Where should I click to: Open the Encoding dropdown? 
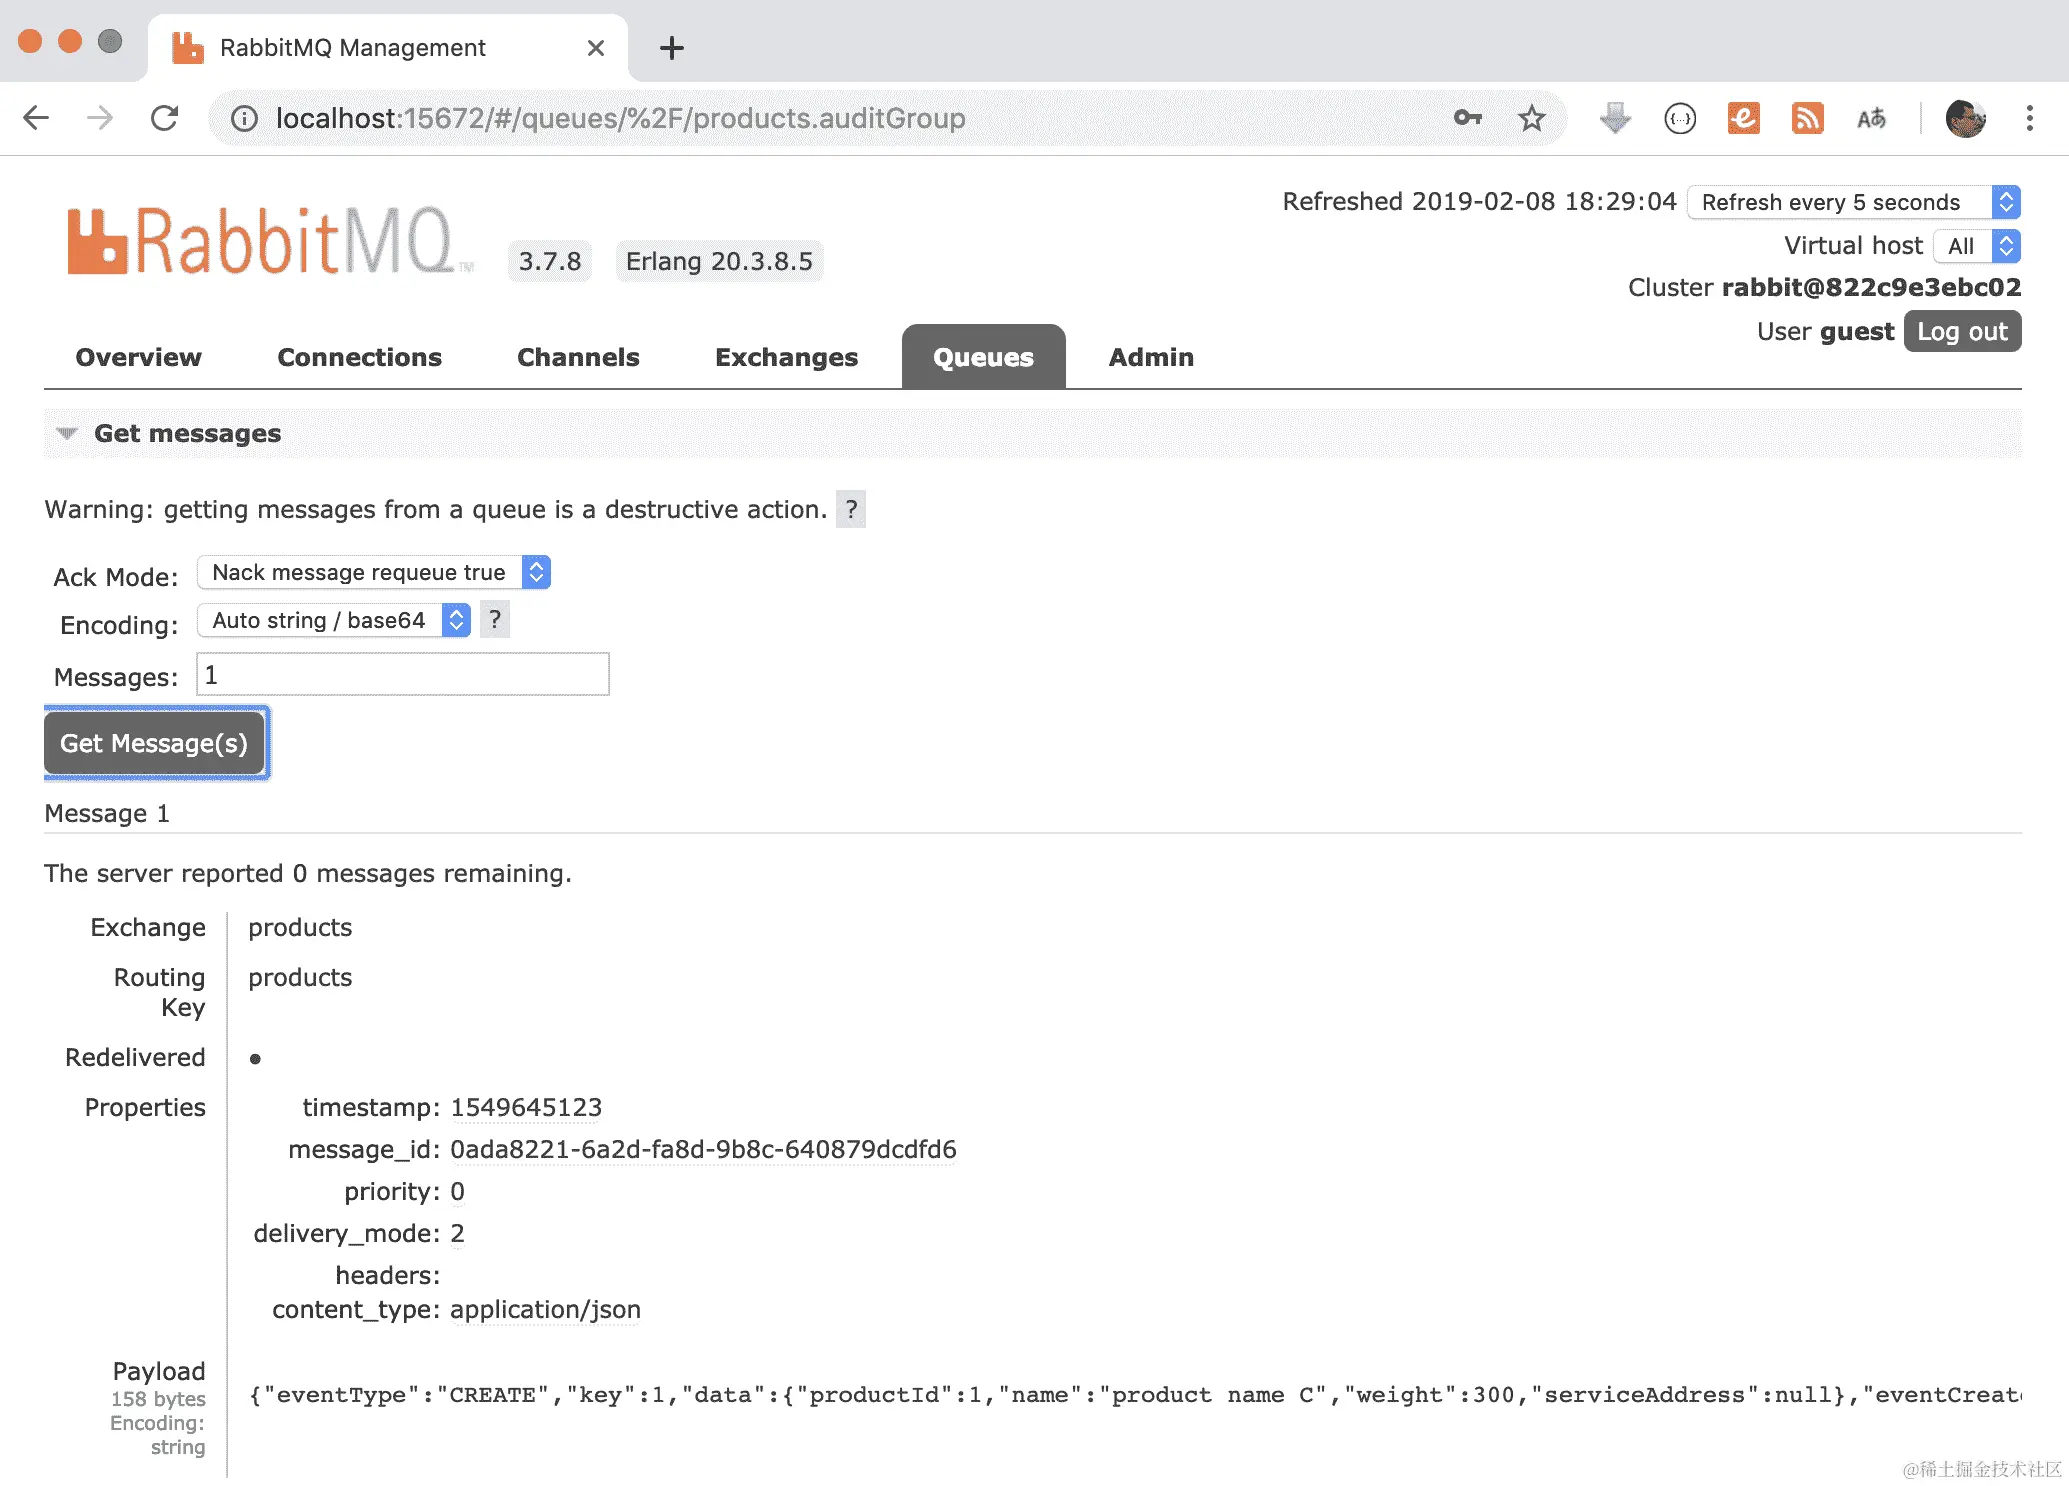[334, 620]
